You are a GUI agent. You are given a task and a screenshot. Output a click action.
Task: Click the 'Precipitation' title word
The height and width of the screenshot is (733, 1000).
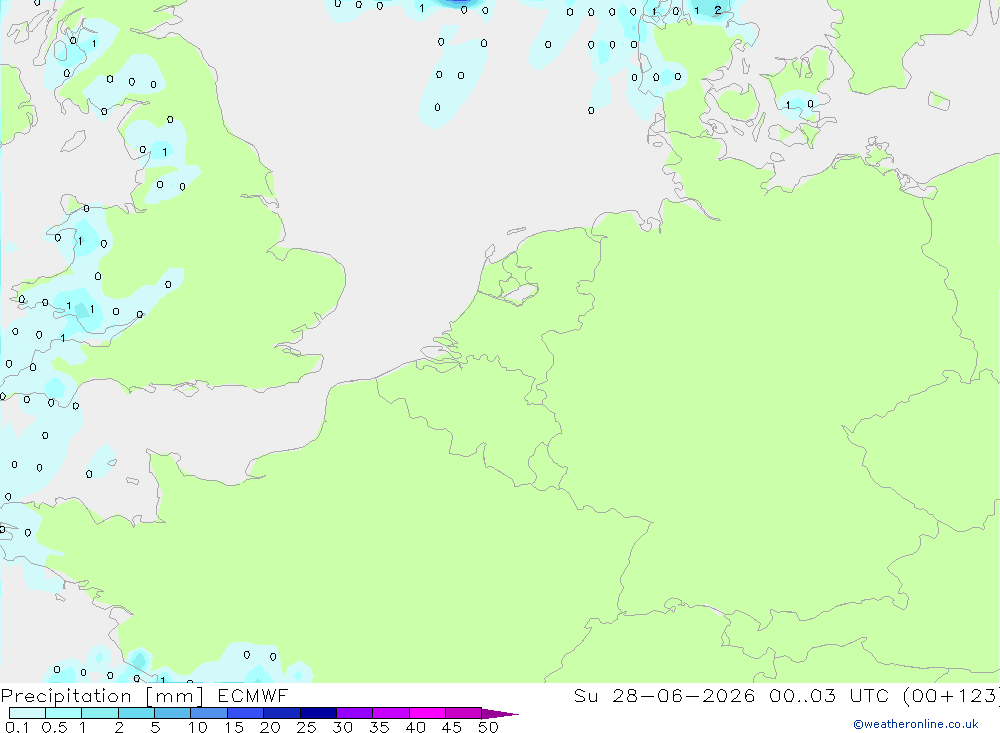coord(66,696)
